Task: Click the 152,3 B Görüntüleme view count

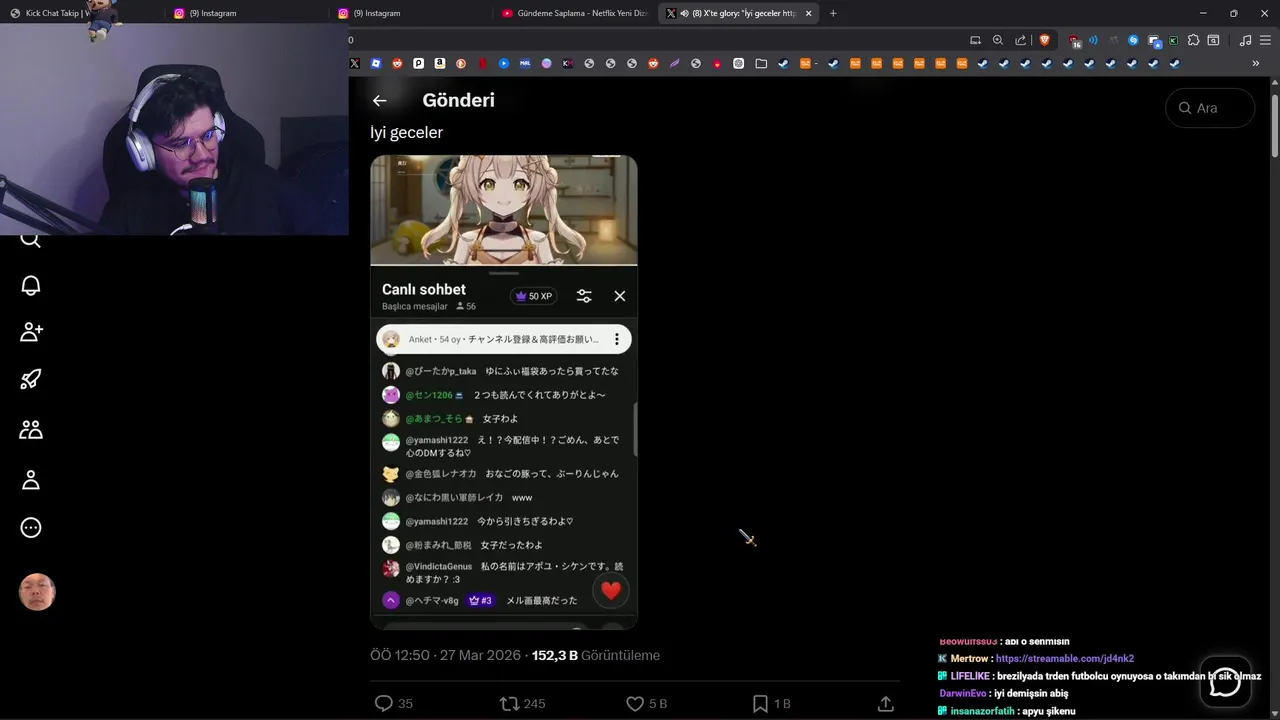Action: (x=596, y=655)
